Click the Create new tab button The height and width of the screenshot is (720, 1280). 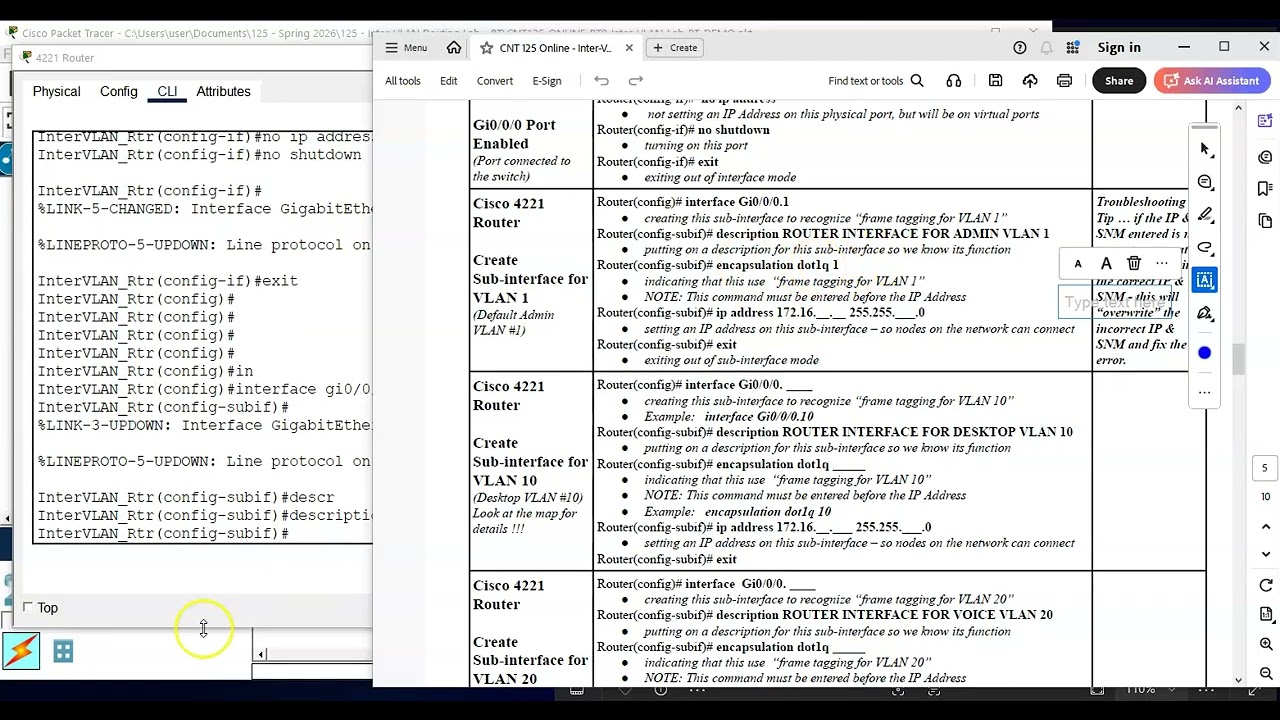(x=675, y=48)
